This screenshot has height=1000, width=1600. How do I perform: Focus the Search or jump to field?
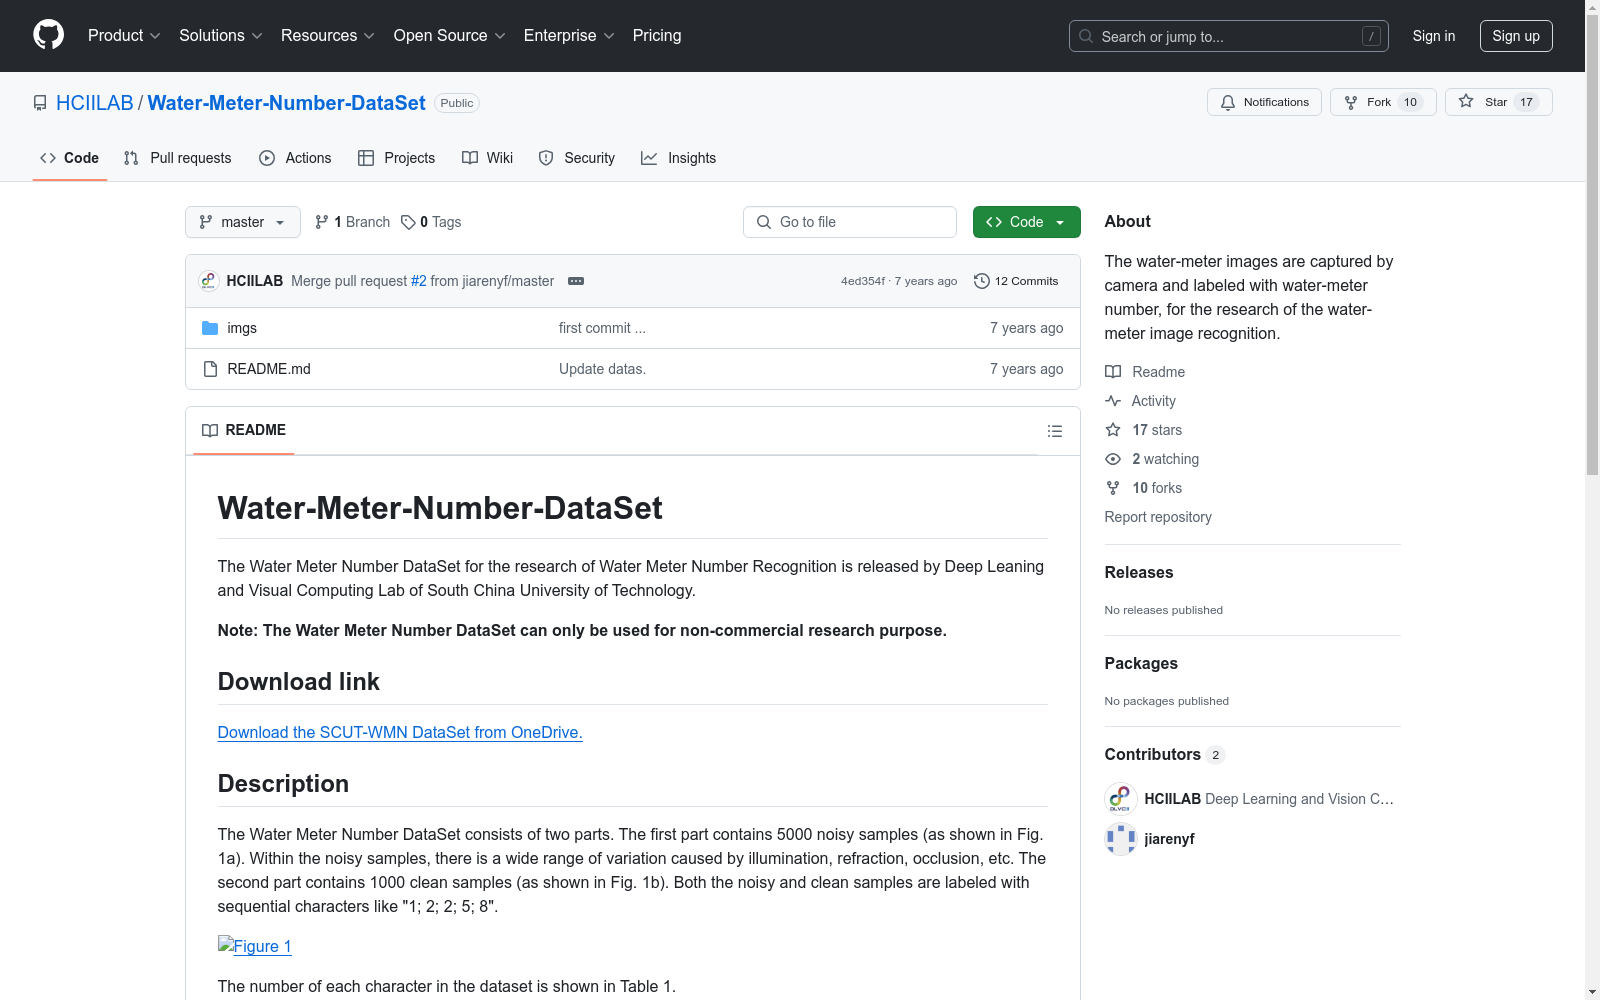coord(1229,36)
